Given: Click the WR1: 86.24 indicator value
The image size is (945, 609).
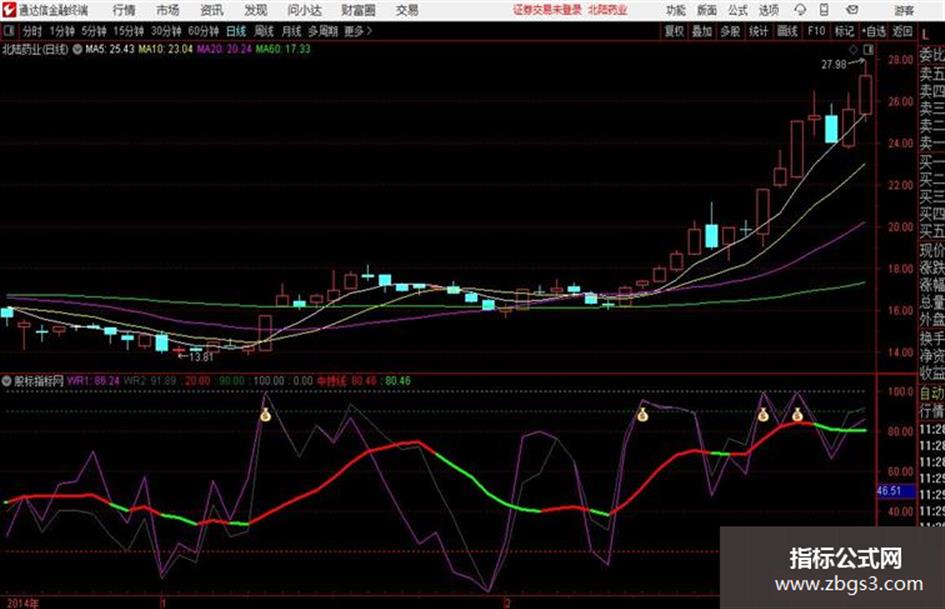Looking at the screenshot, I should (x=93, y=381).
